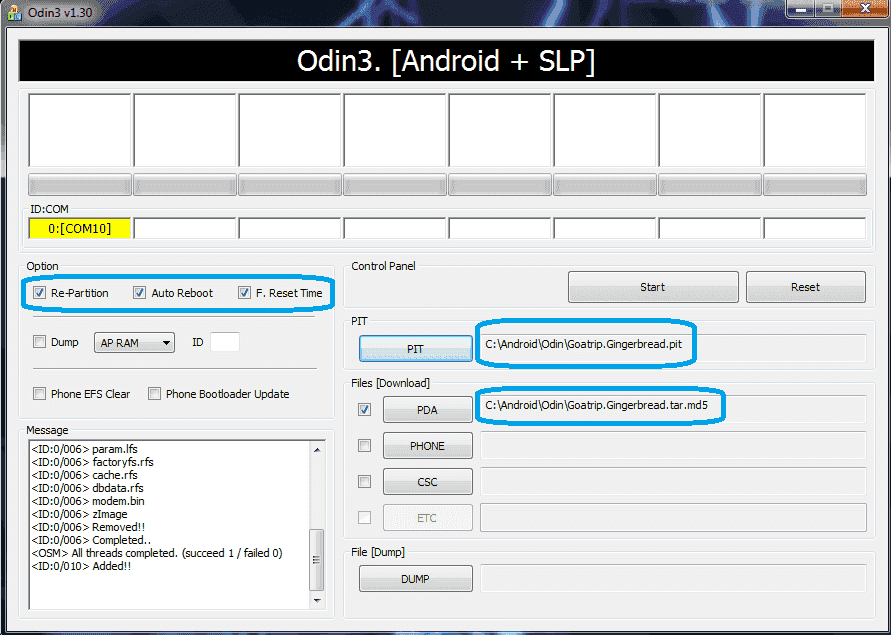The width and height of the screenshot is (891, 635).
Task: Open the PDA file chooser
Action: coord(427,409)
